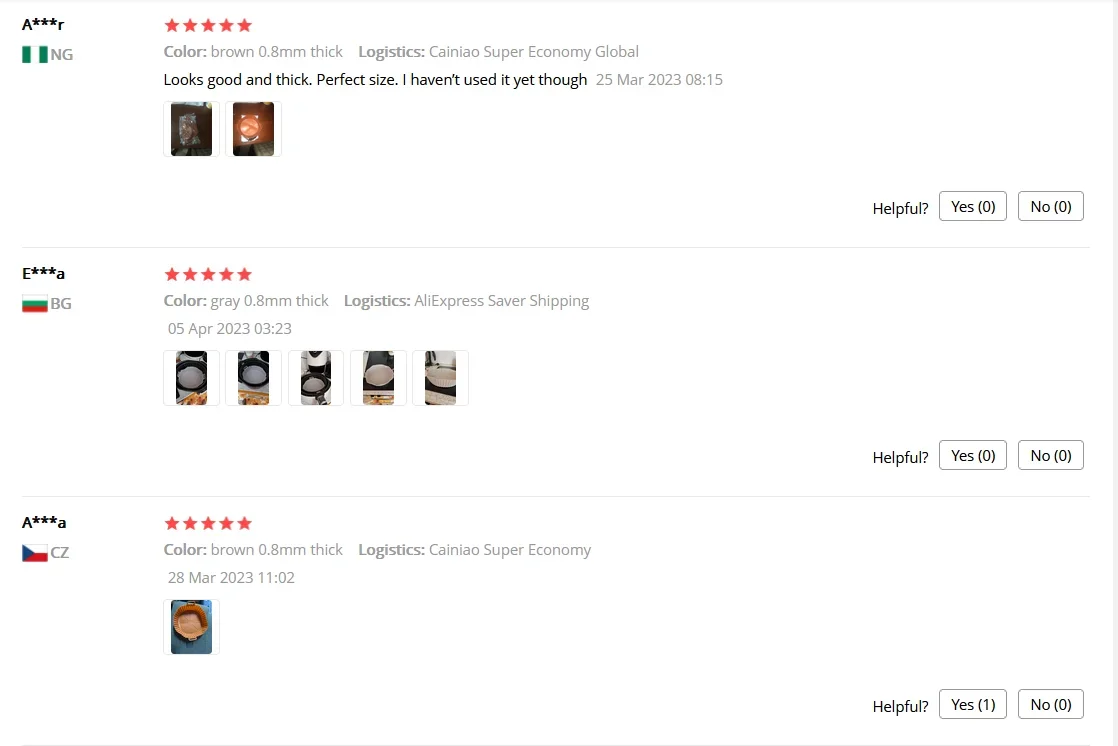This screenshot has height=746, width=1118.
Task: Open first photo in A***r's review
Action: [191, 129]
